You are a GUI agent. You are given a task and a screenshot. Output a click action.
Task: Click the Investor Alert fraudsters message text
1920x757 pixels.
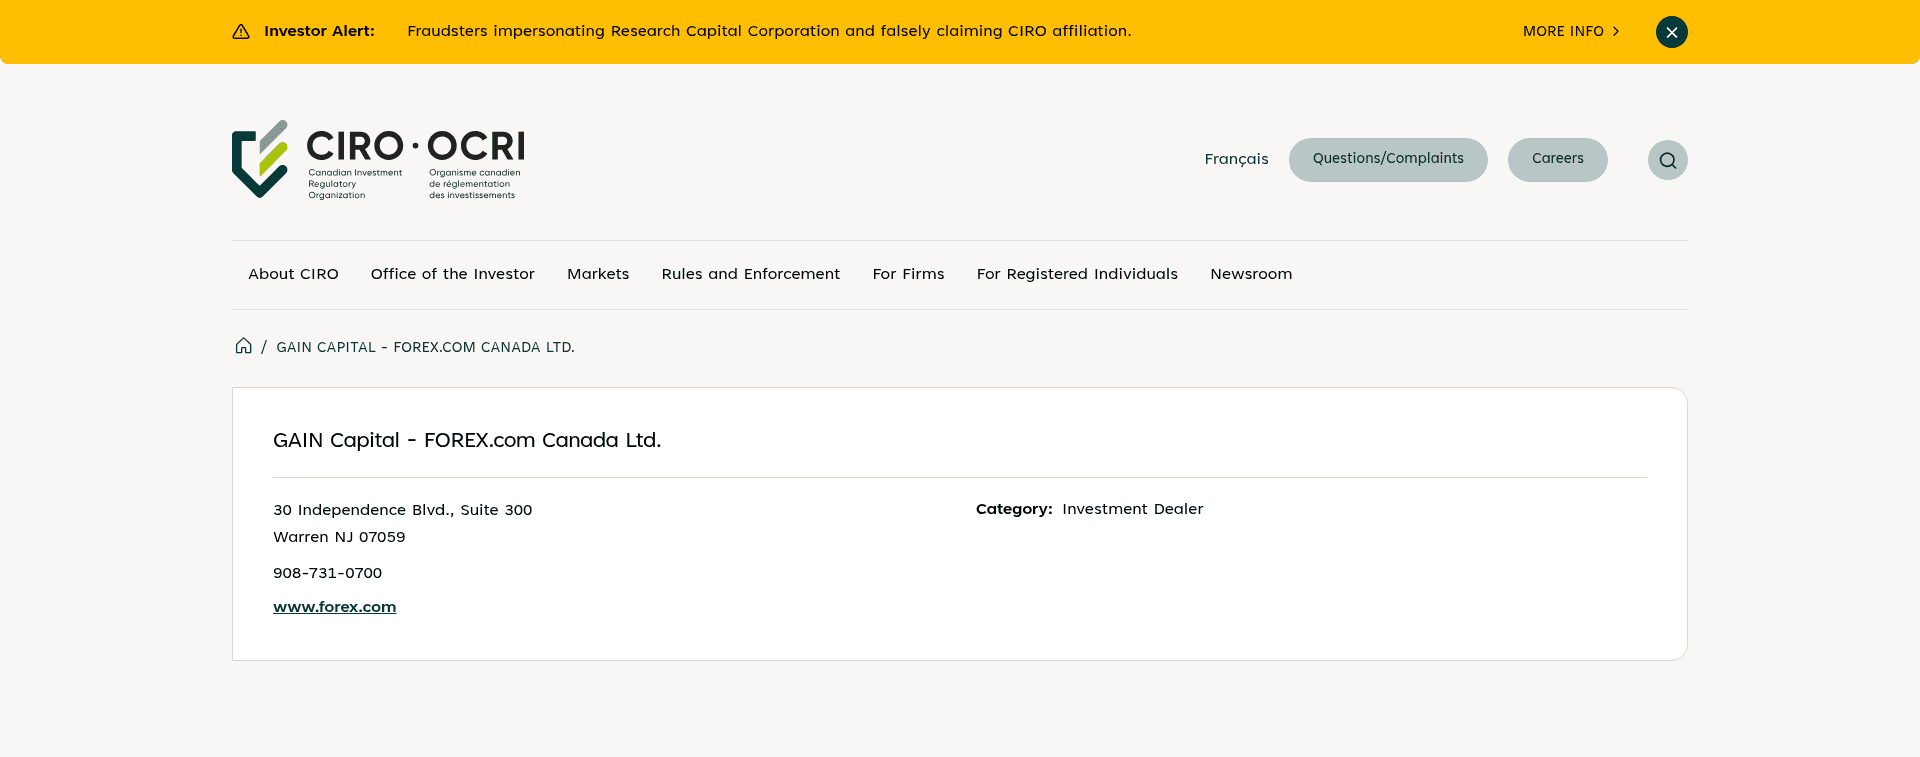(x=769, y=31)
